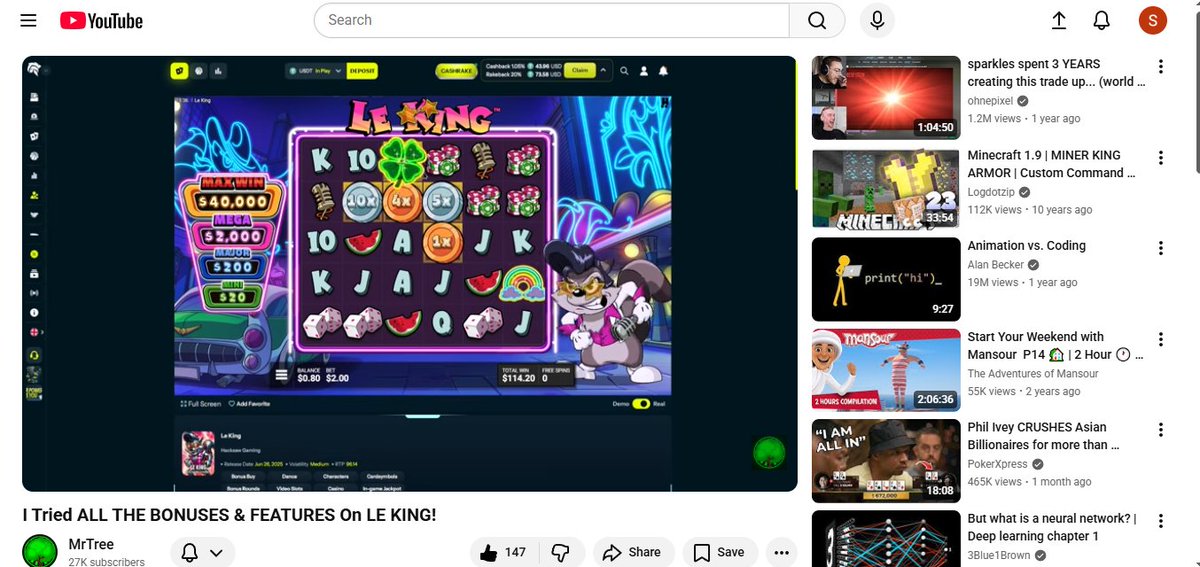Click the CASHRAKE badge in the video
This screenshot has width=1200, height=567.
pyautogui.click(x=455, y=71)
